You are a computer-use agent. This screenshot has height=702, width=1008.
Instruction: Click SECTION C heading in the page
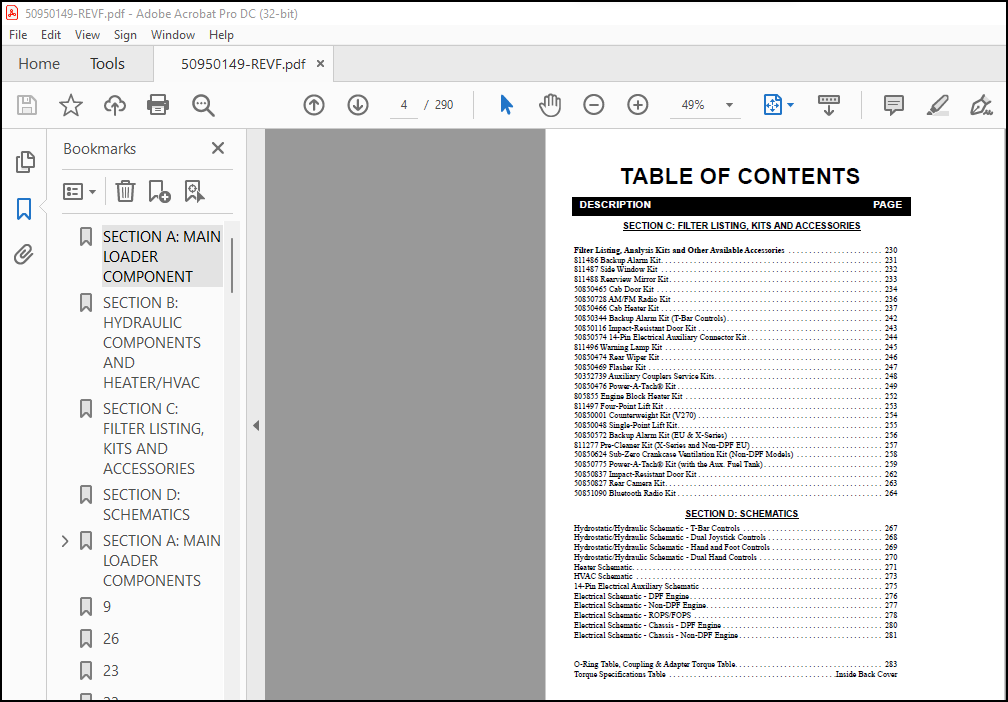point(741,226)
